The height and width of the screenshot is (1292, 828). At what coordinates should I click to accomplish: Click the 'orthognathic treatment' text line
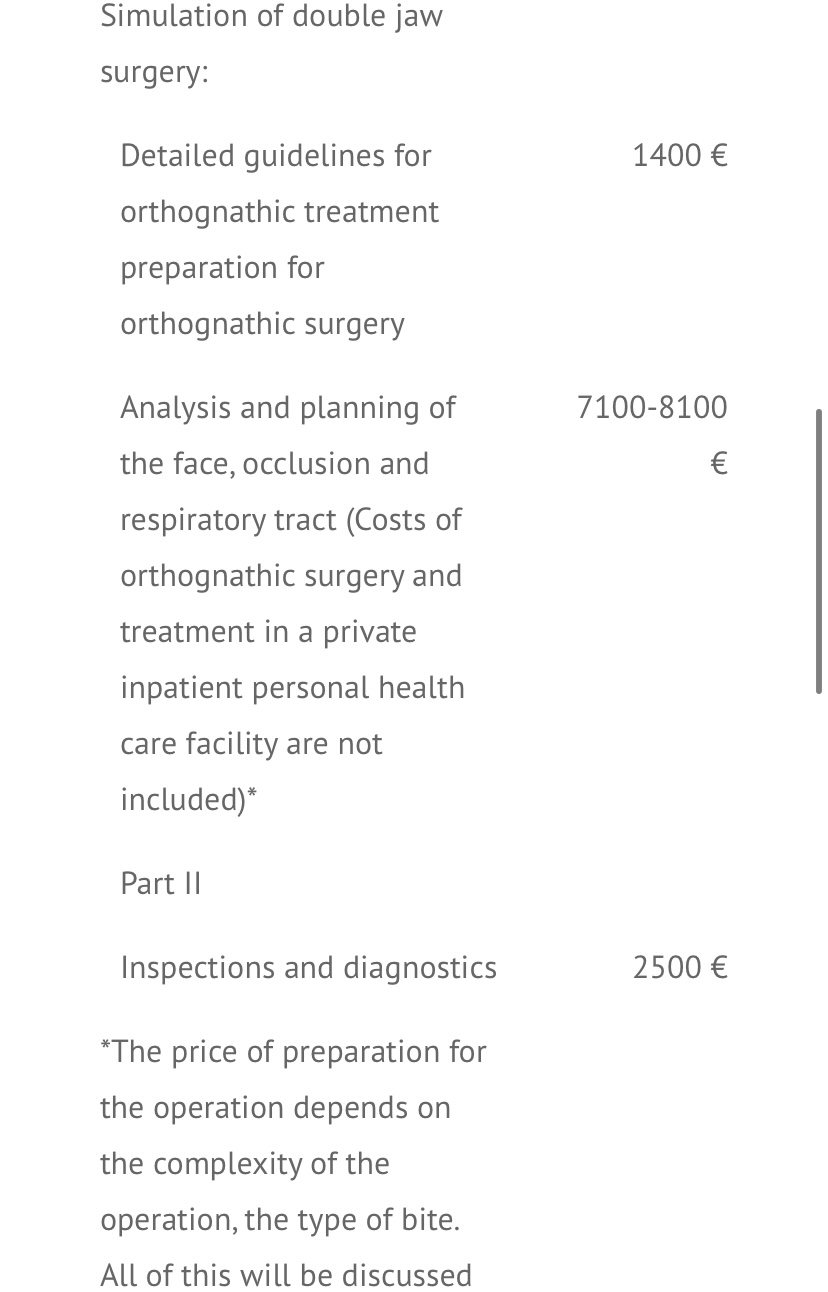[280, 212]
